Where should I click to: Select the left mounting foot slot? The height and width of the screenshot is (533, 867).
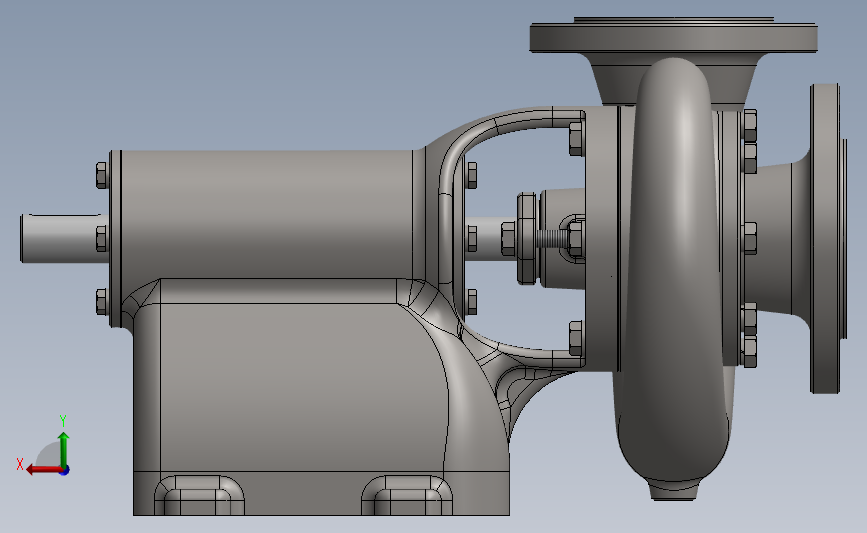click(200, 495)
